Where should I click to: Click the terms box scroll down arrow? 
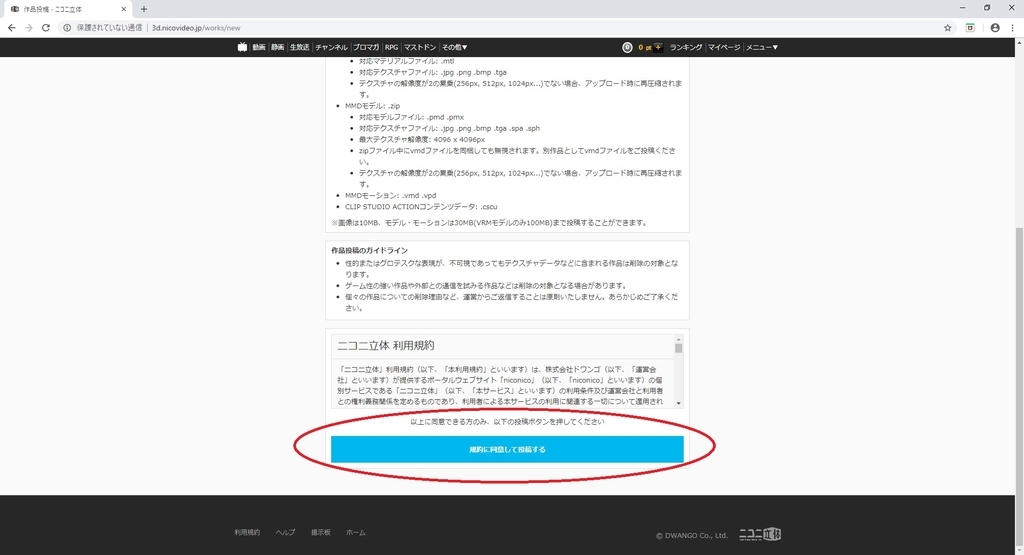[x=679, y=404]
